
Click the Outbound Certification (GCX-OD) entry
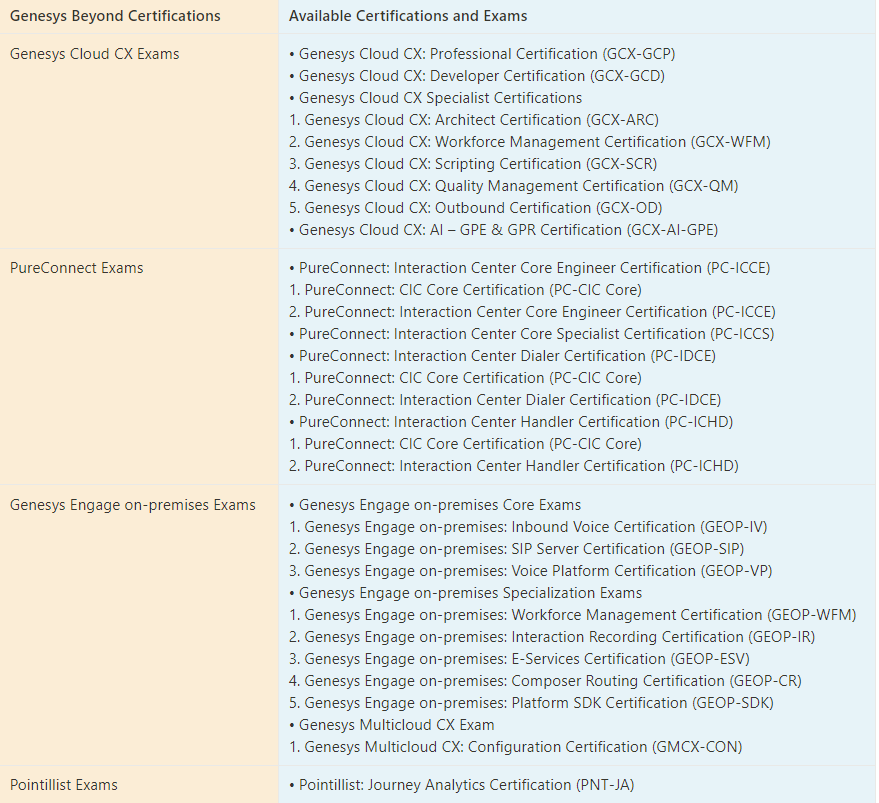[x=475, y=207]
